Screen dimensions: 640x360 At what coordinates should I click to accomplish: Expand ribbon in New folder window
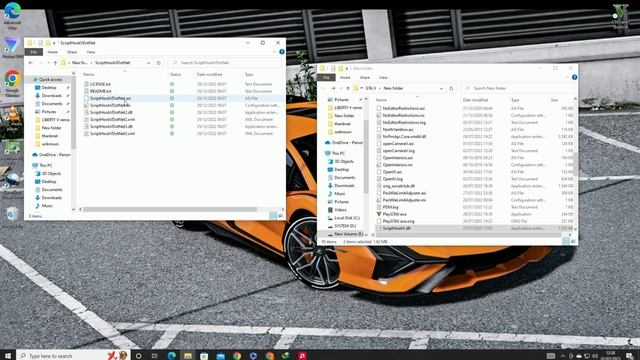567,77
